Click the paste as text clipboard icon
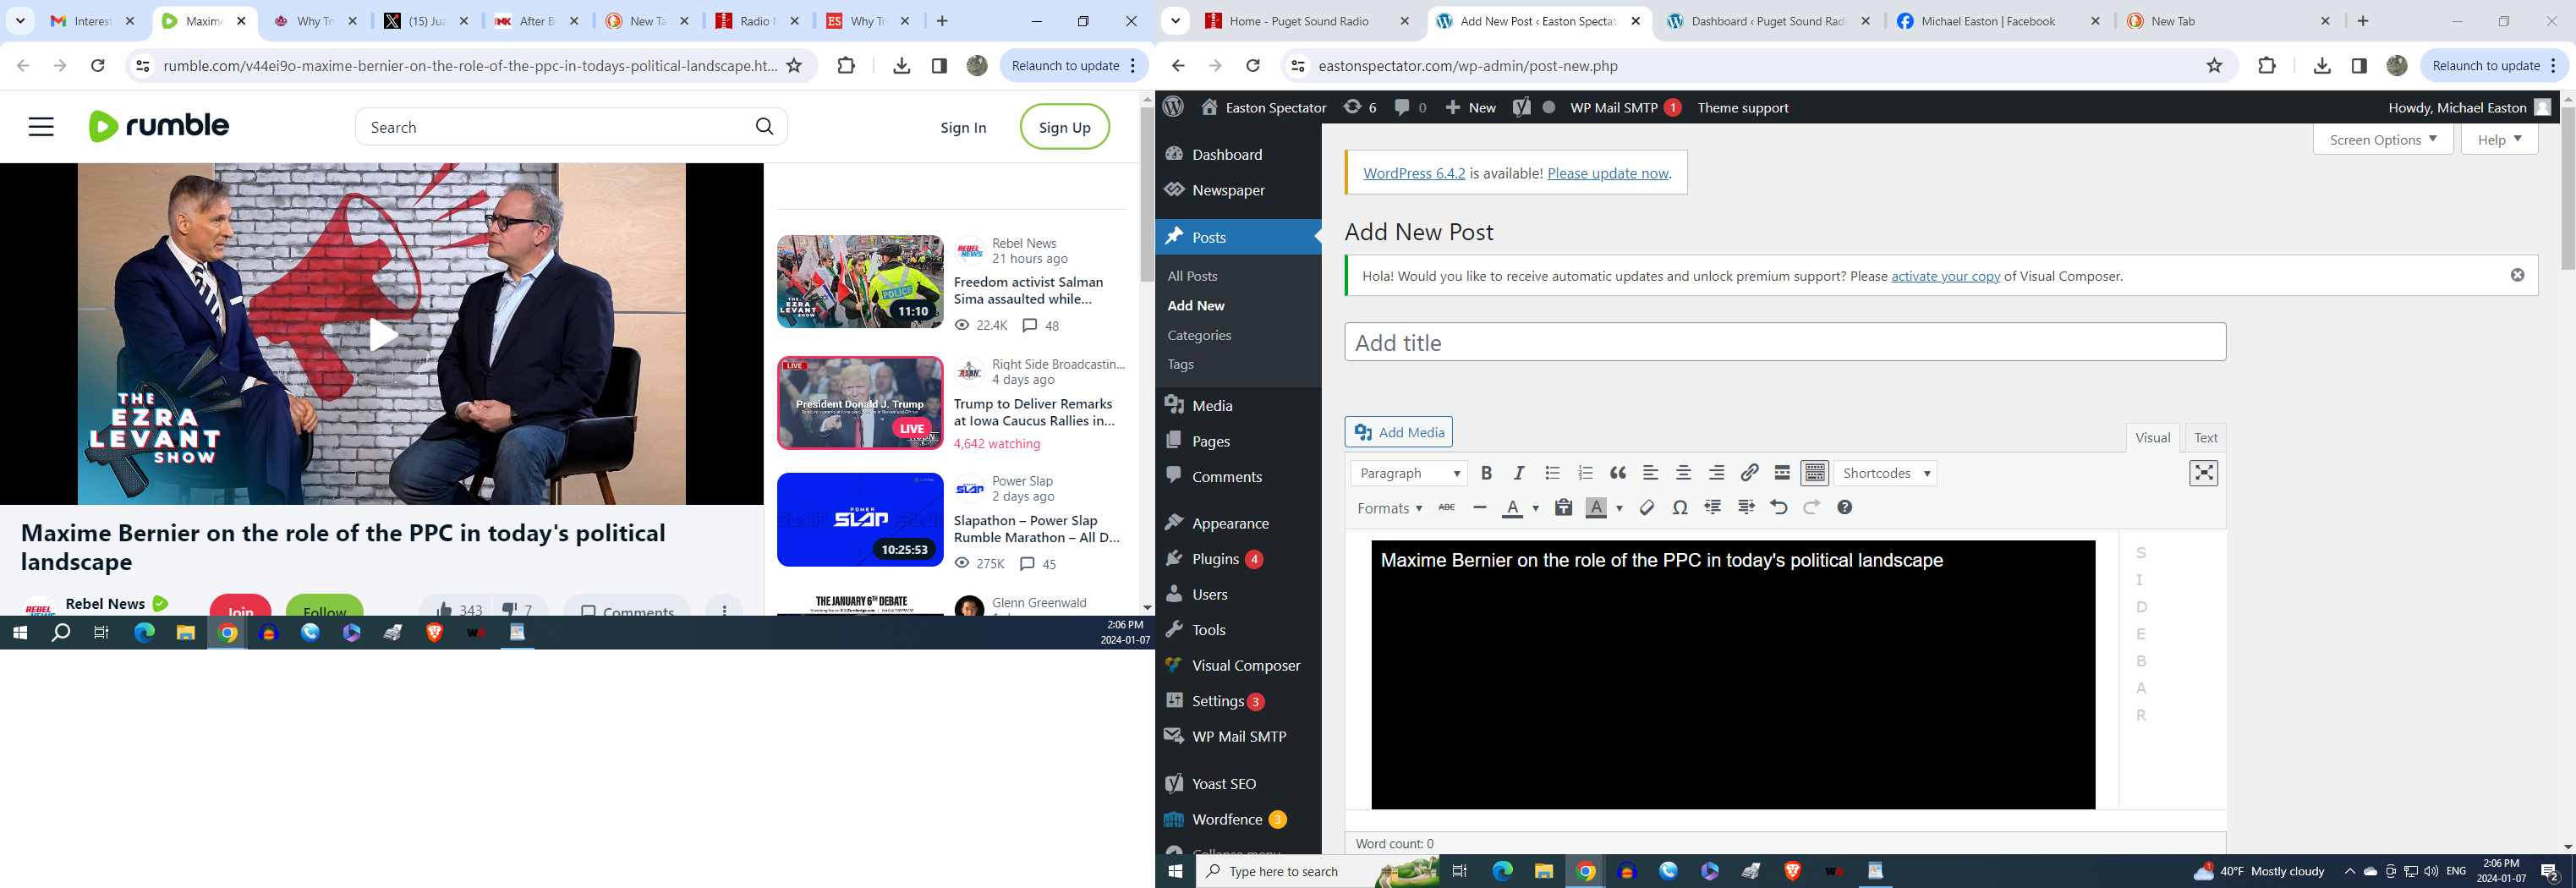The width and height of the screenshot is (2576, 888). coord(1563,508)
